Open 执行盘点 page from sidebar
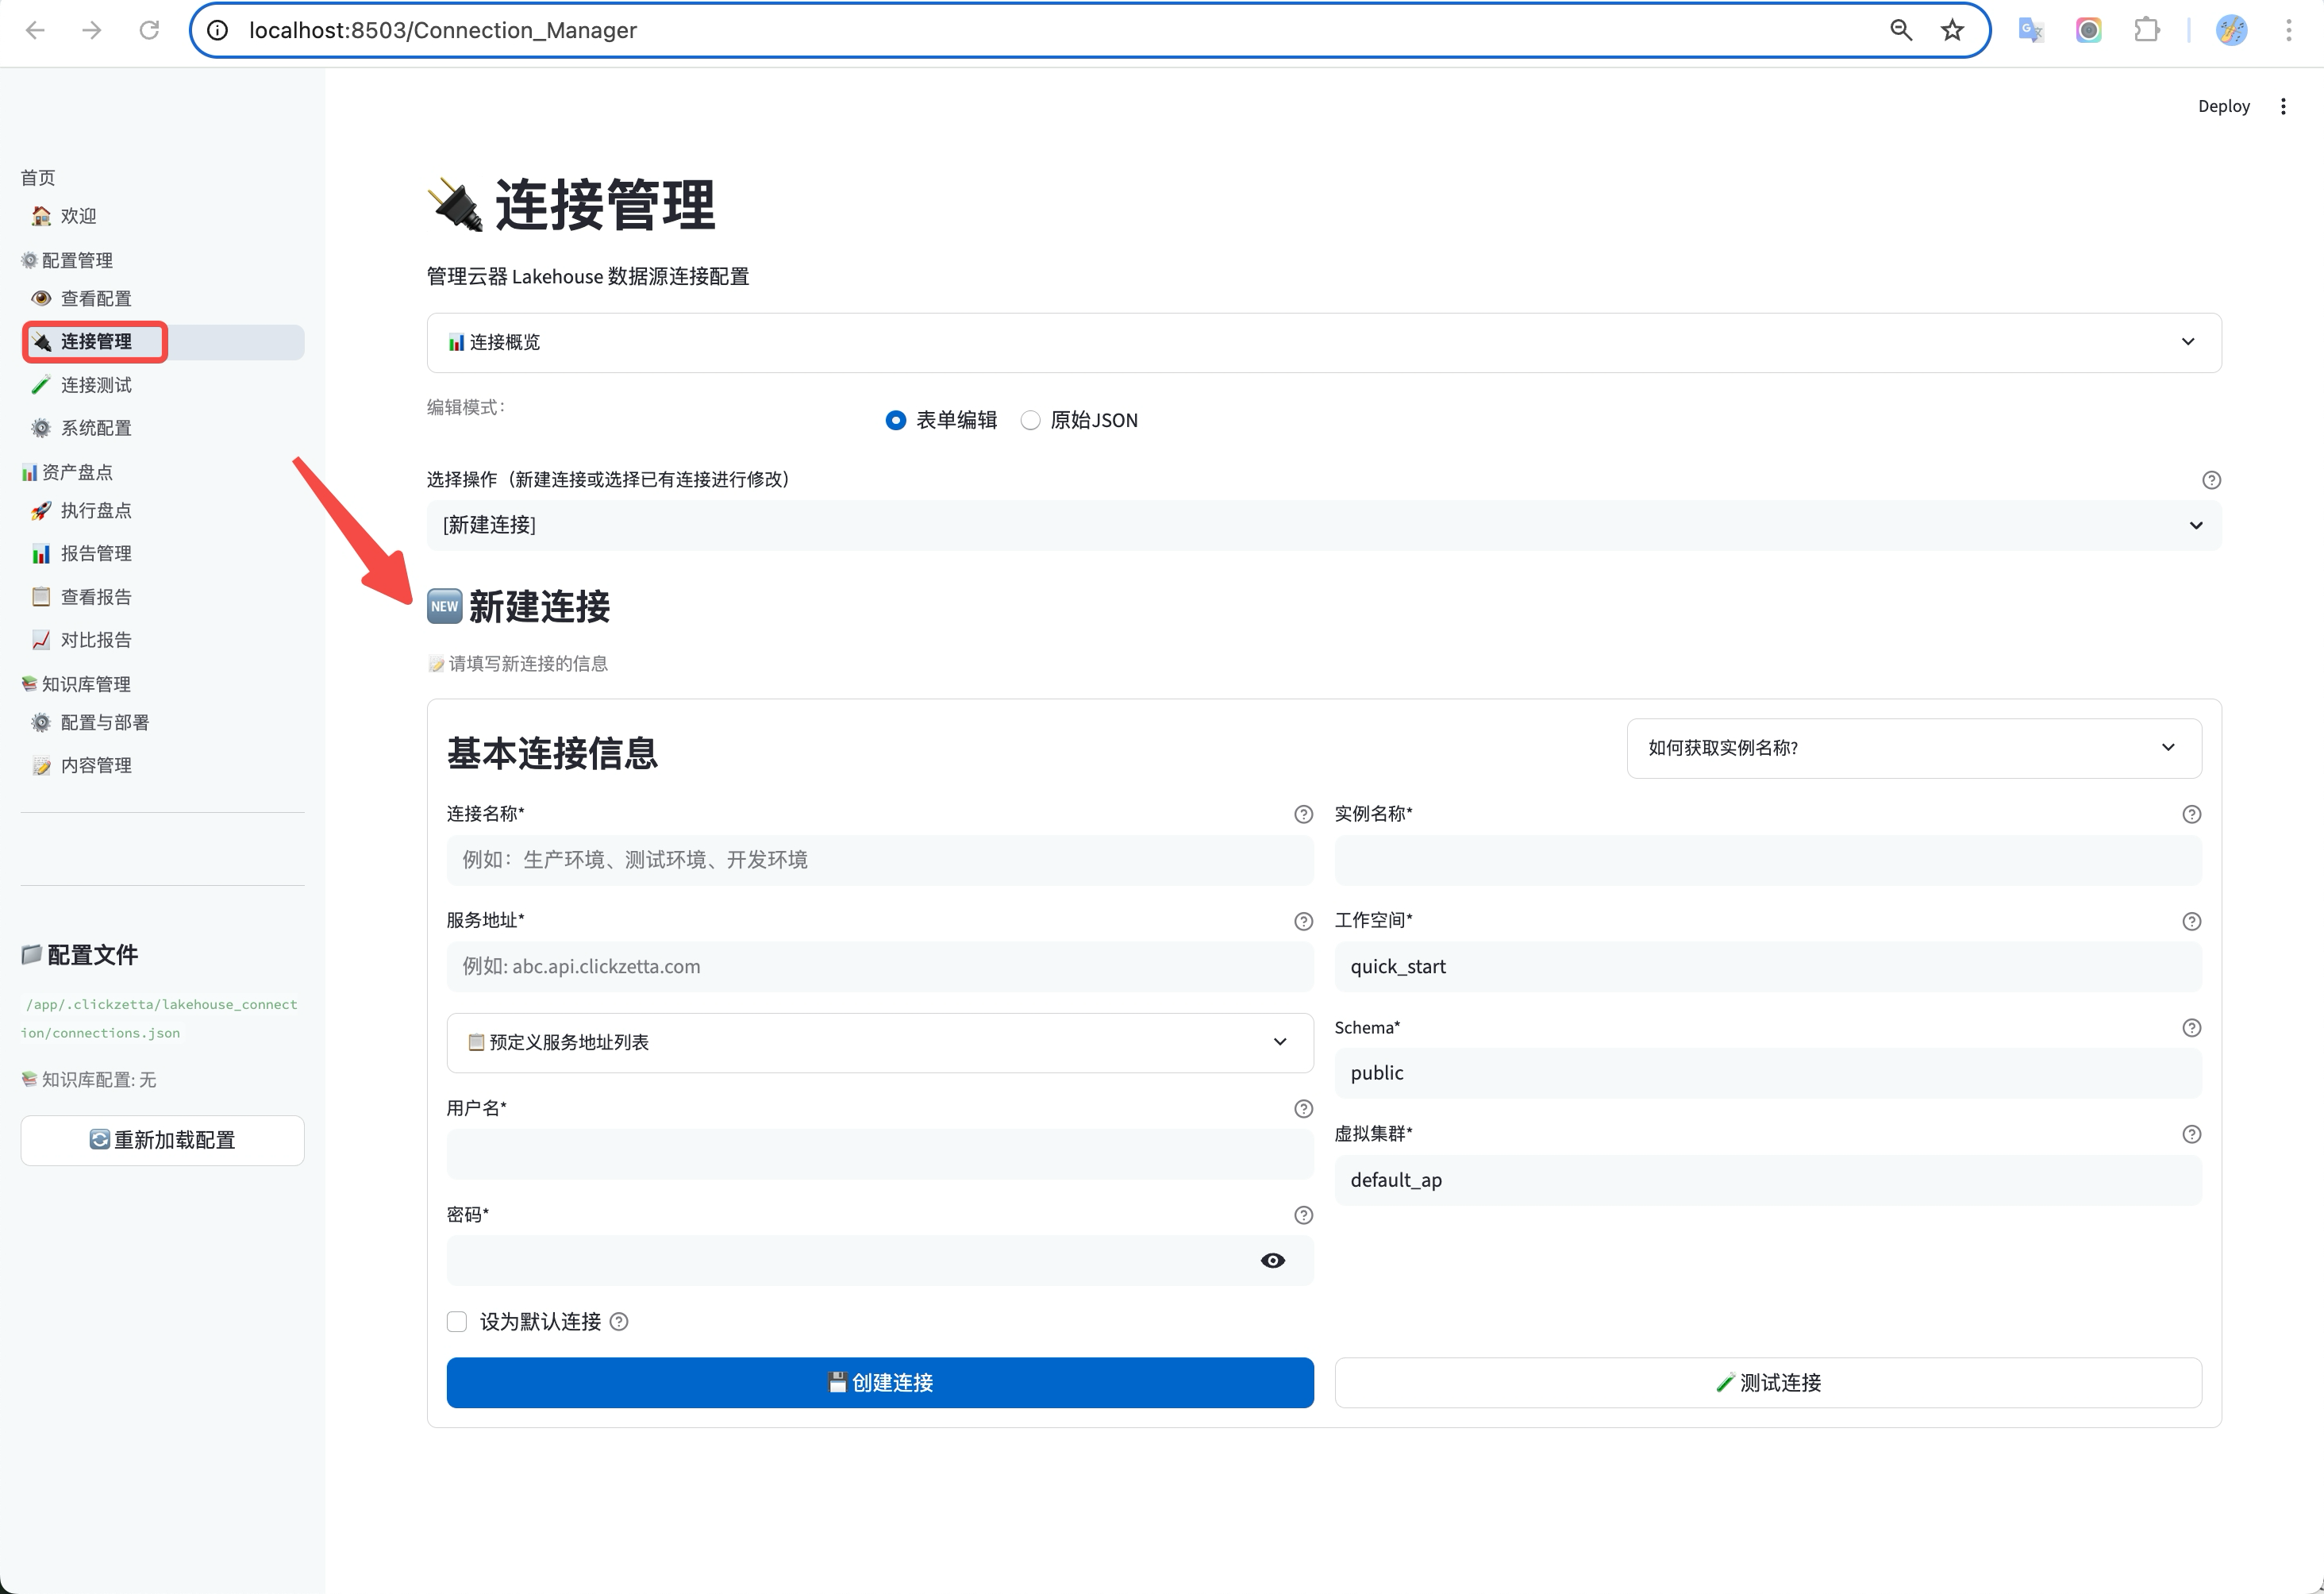 point(96,510)
